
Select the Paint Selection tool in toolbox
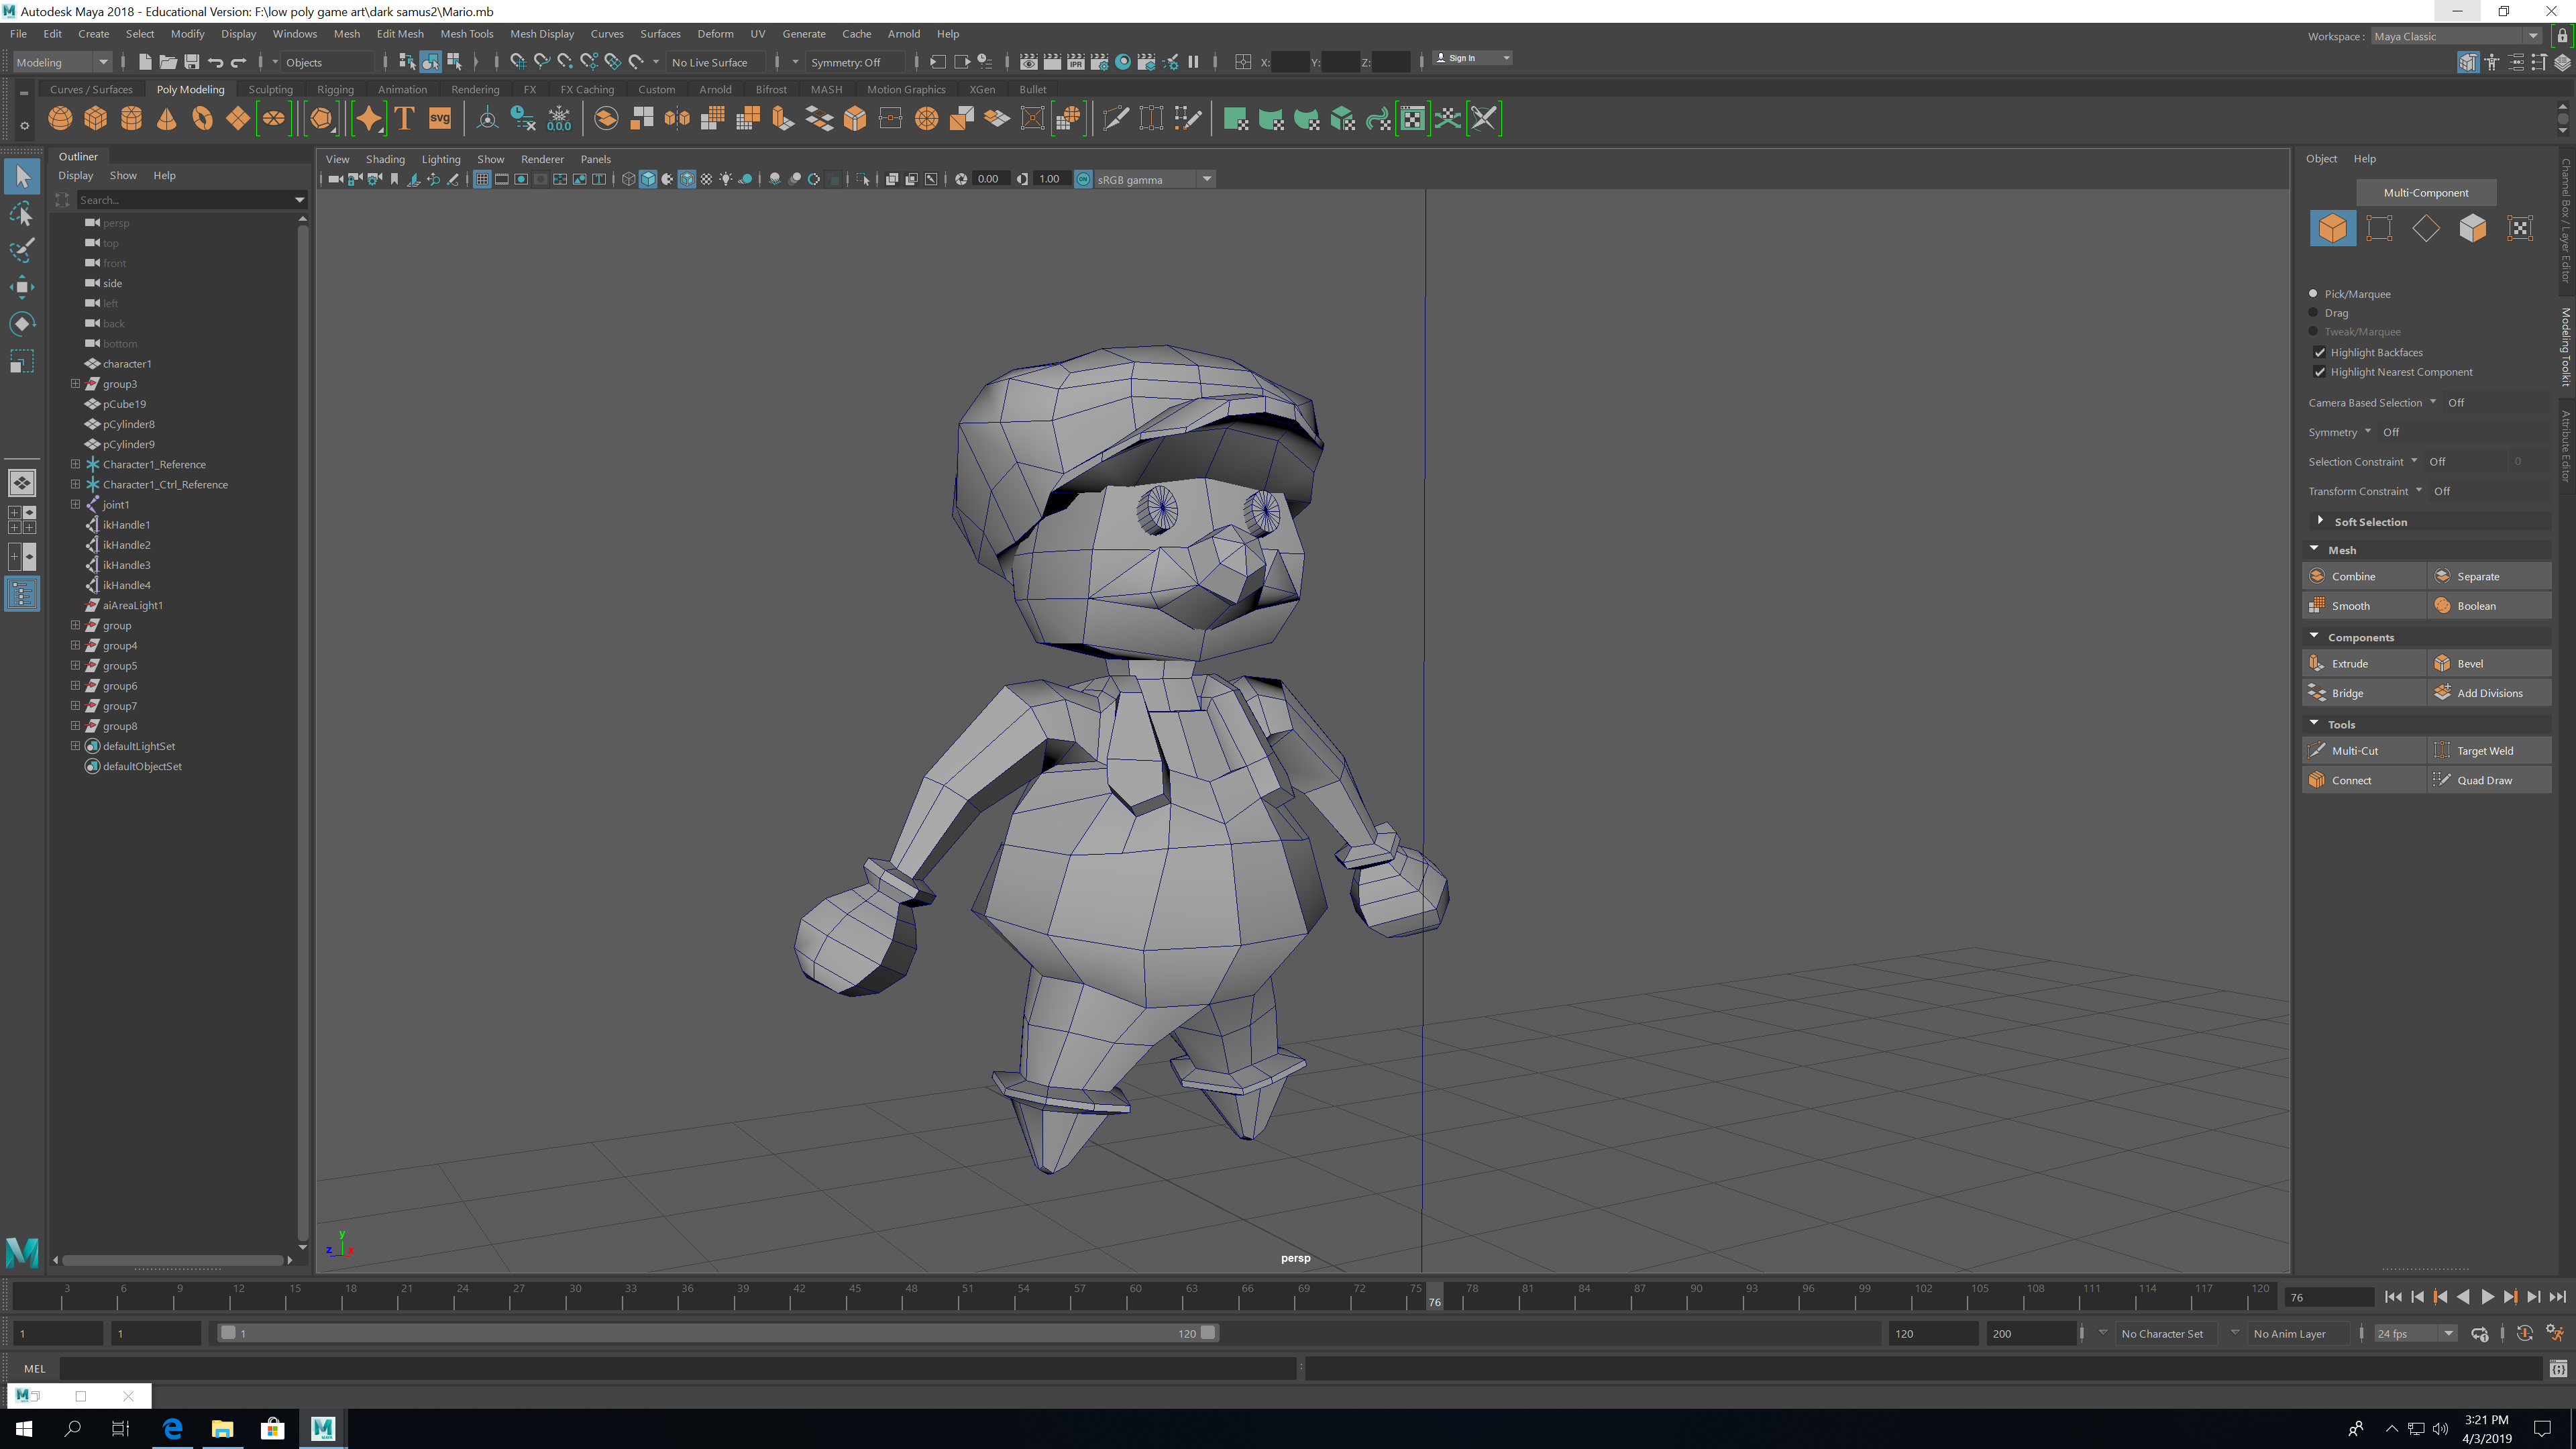pos(21,250)
